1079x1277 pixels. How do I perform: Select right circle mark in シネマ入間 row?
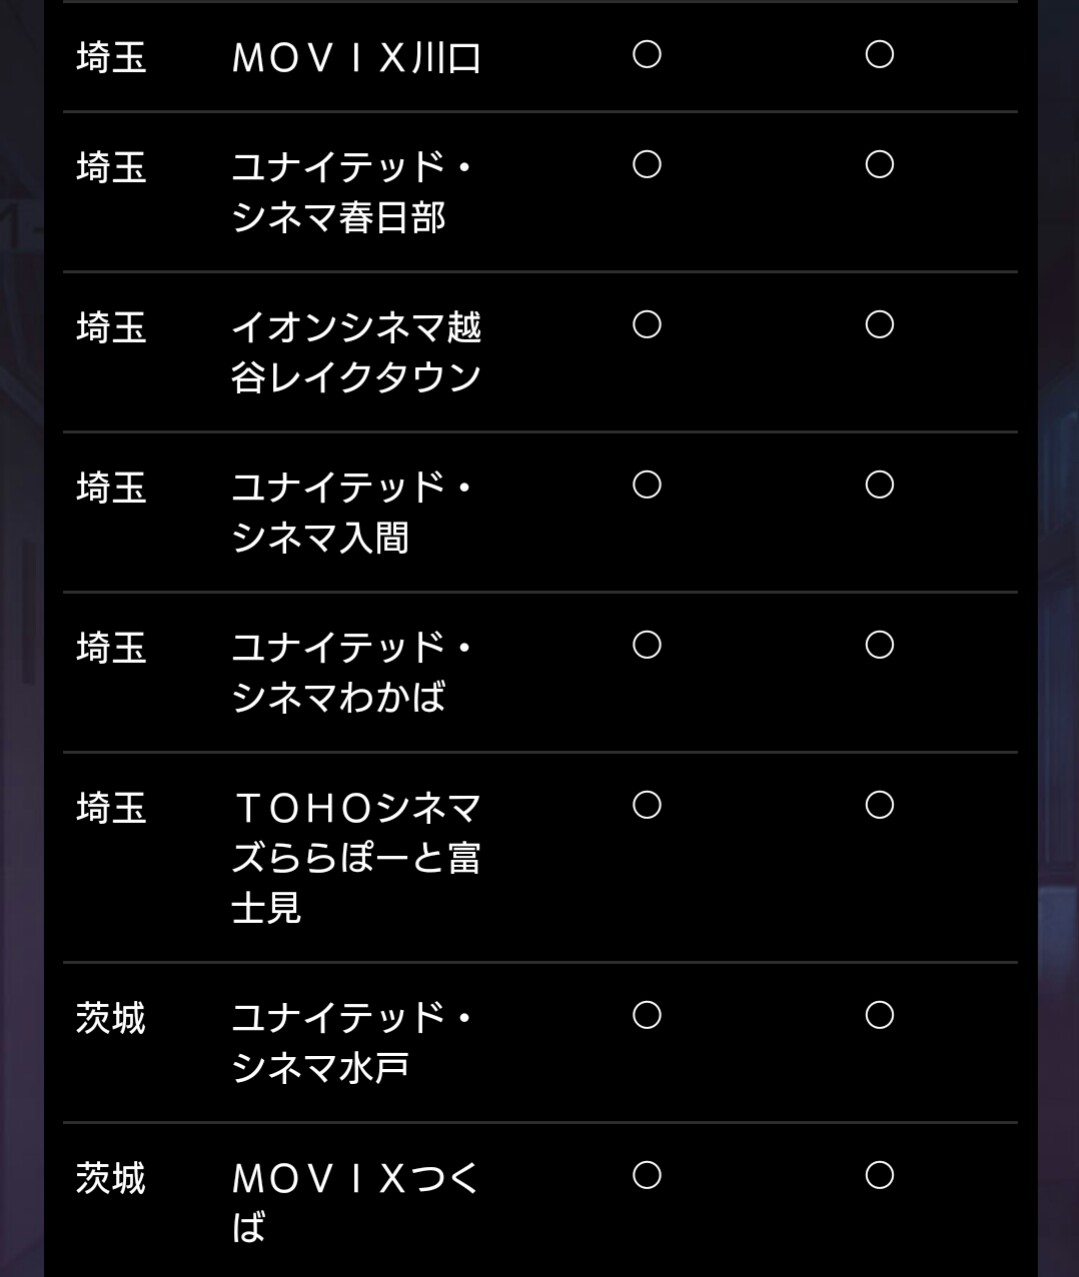(x=879, y=485)
